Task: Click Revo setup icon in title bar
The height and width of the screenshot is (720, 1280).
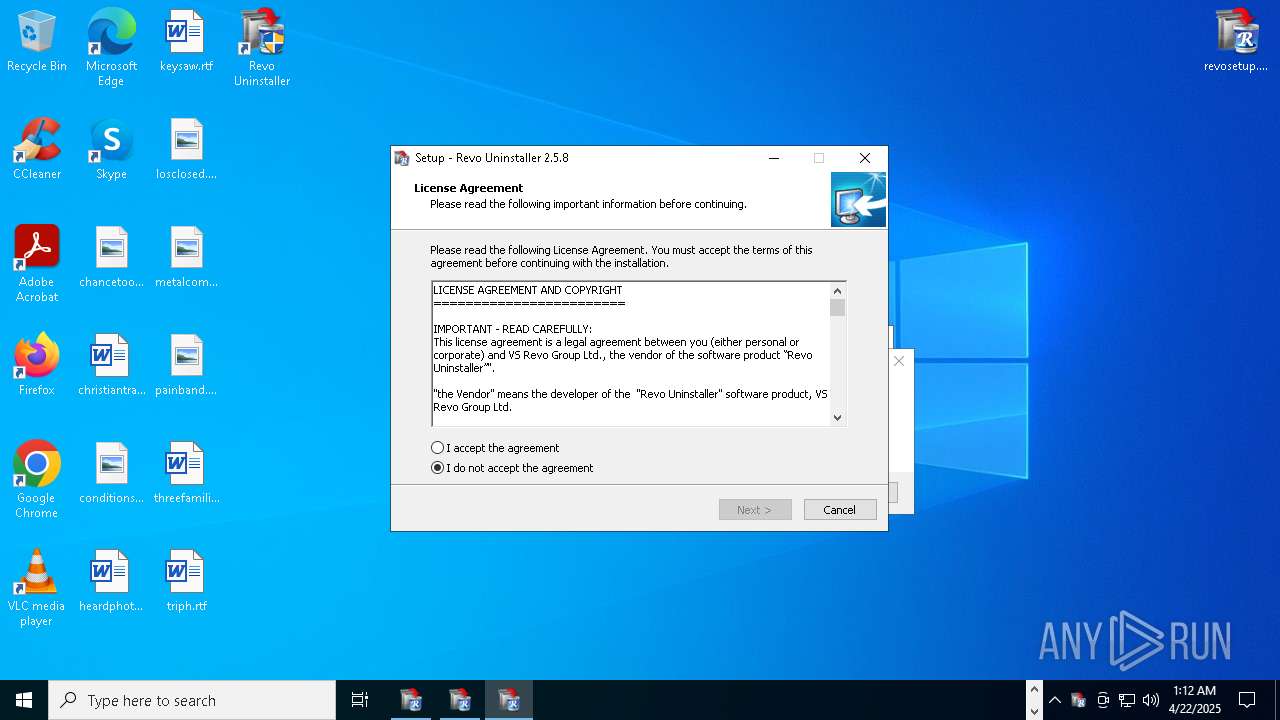Action: click(x=402, y=158)
